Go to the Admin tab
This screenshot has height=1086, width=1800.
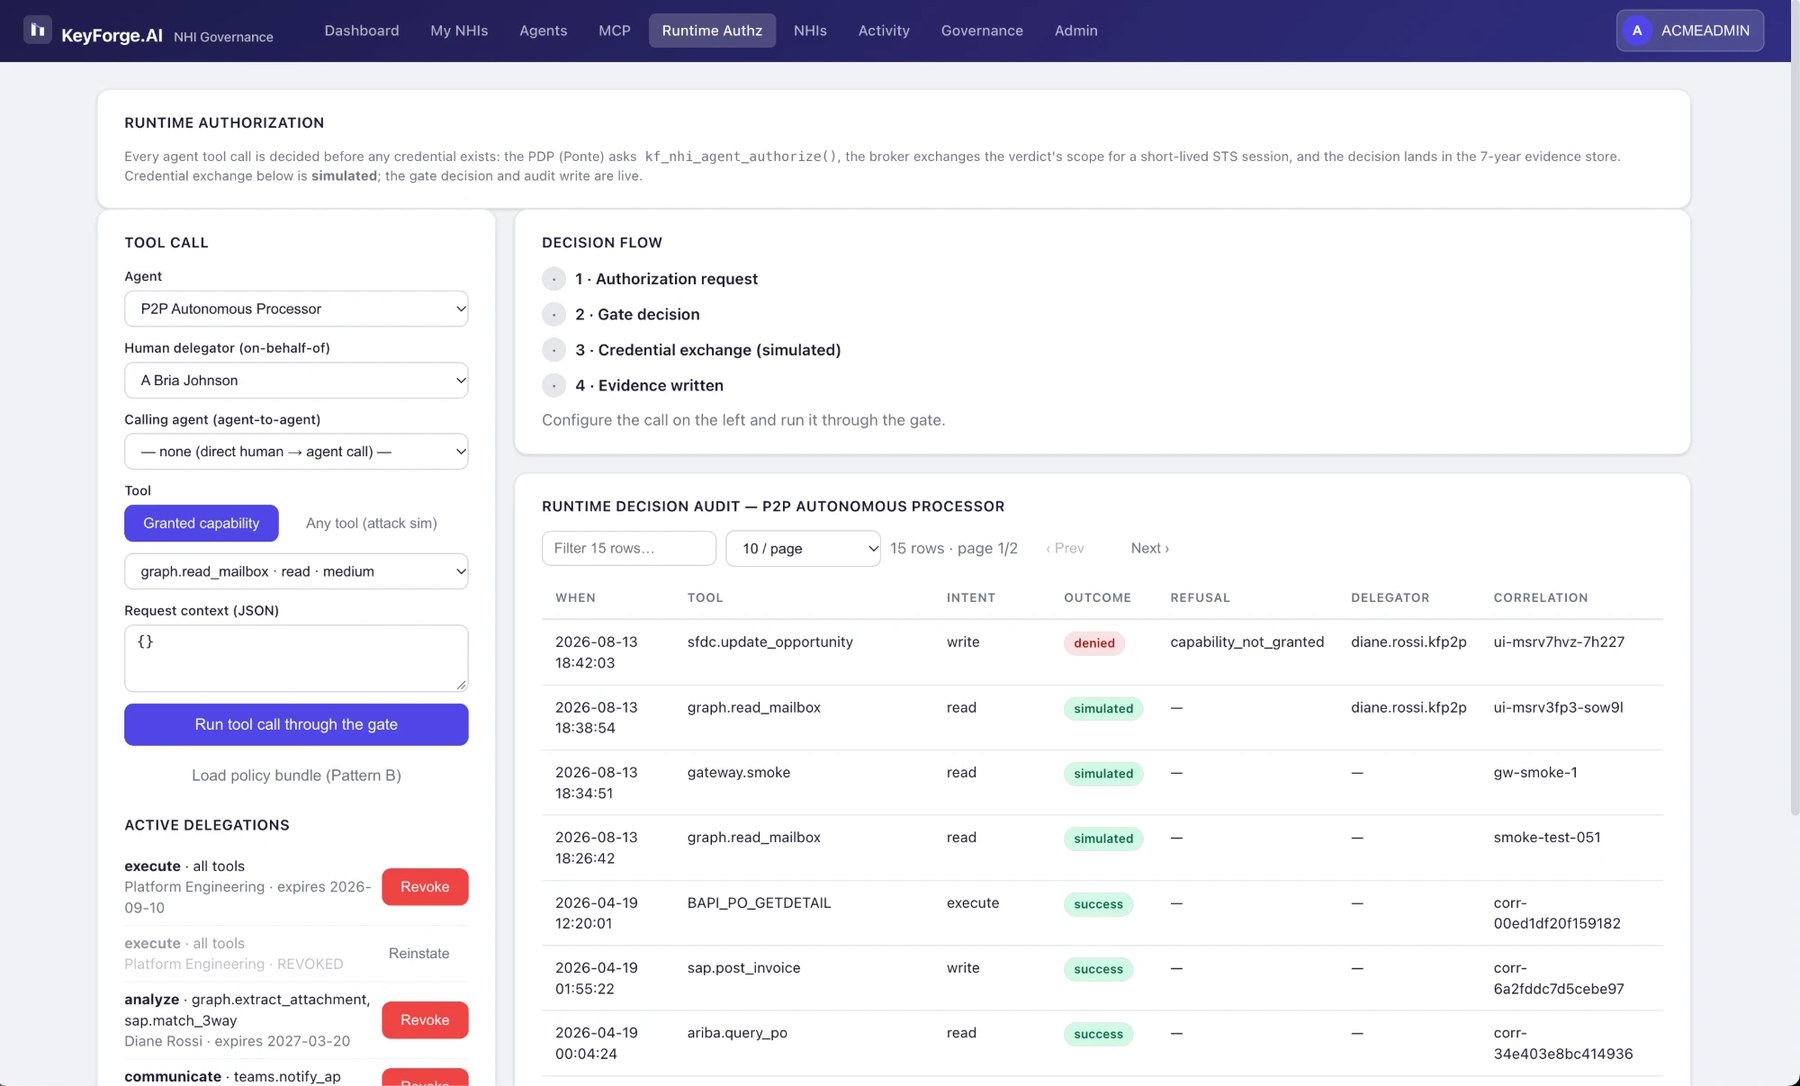[x=1076, y=30]
